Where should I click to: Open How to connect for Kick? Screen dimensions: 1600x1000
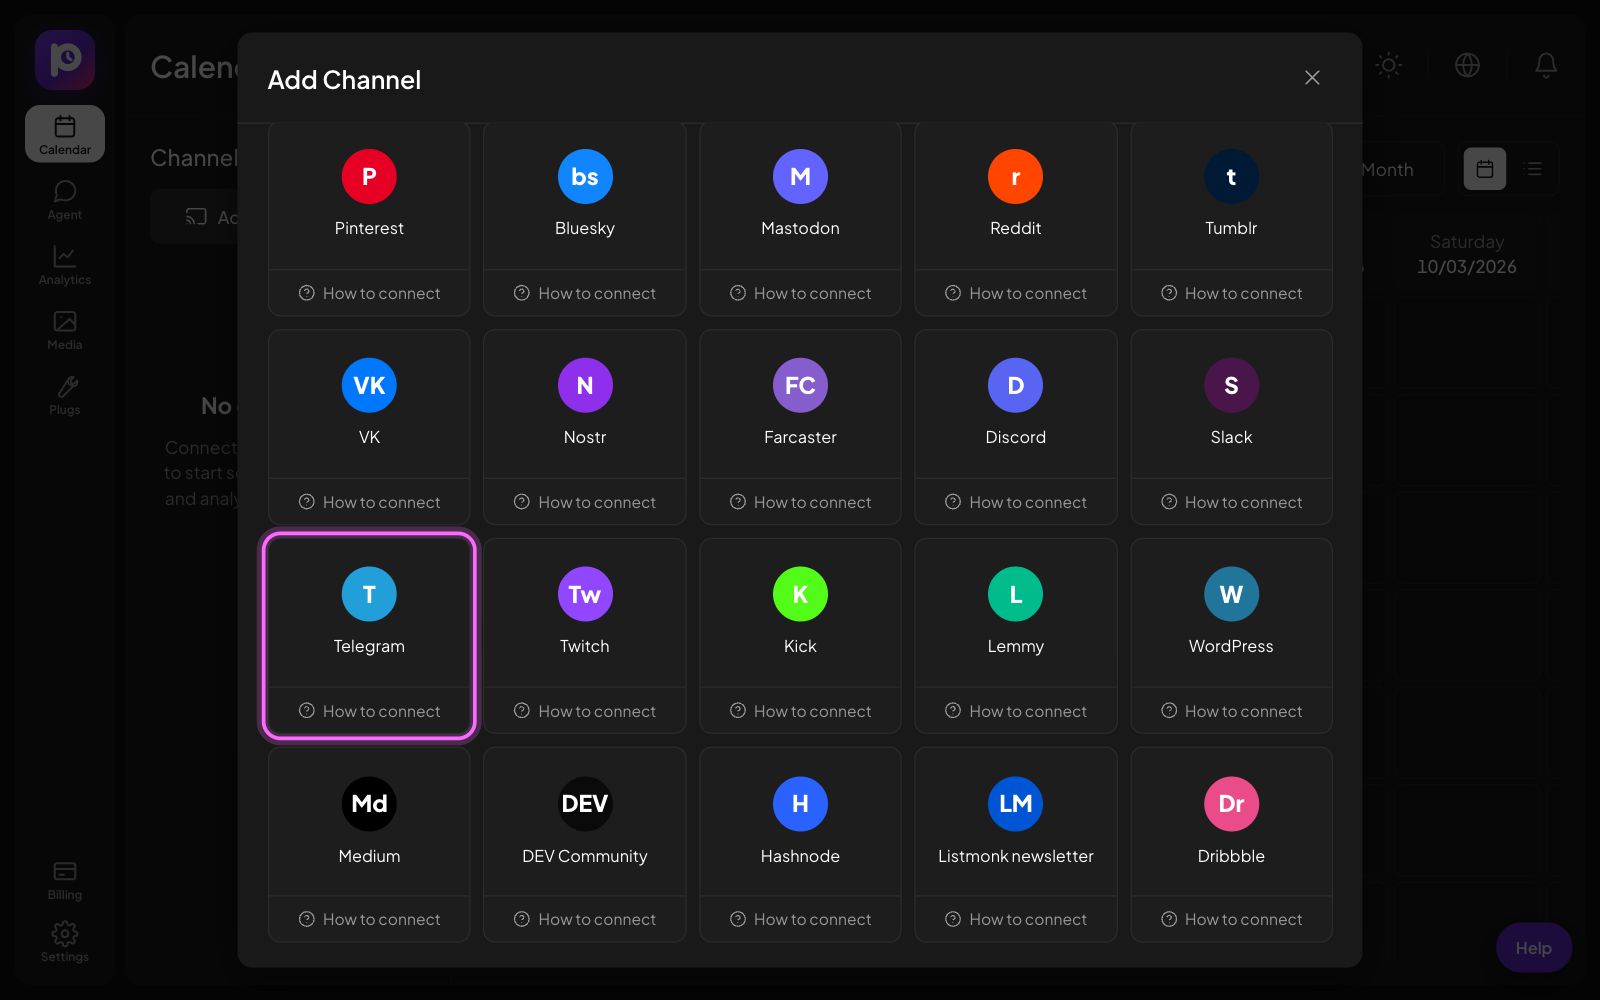click(x=800, y=711)
